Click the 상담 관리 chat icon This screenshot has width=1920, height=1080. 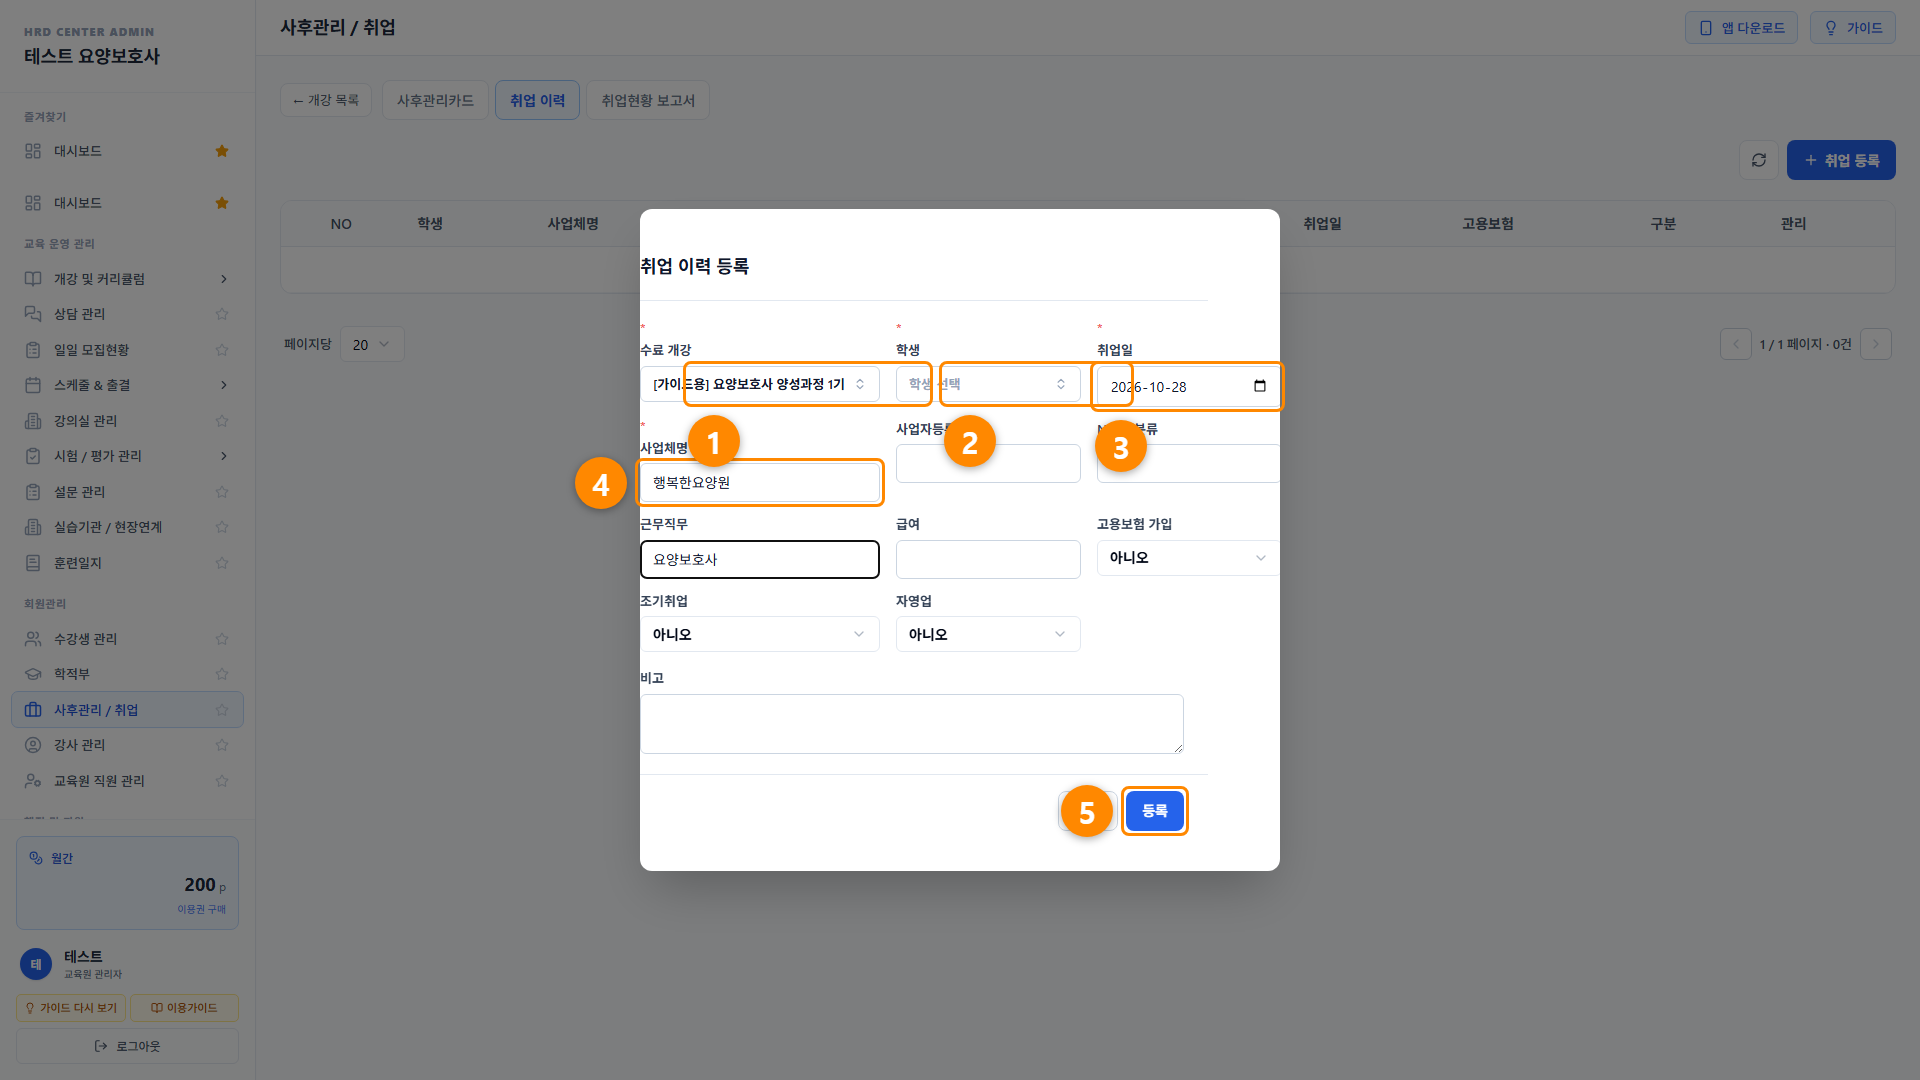(33, 314)
